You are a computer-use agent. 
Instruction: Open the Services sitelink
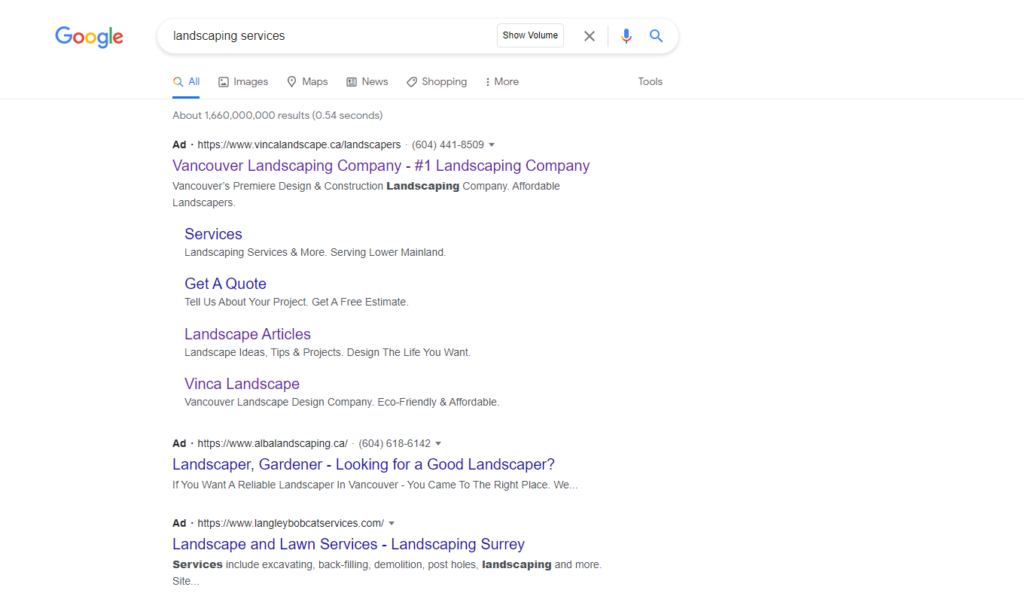213,234
